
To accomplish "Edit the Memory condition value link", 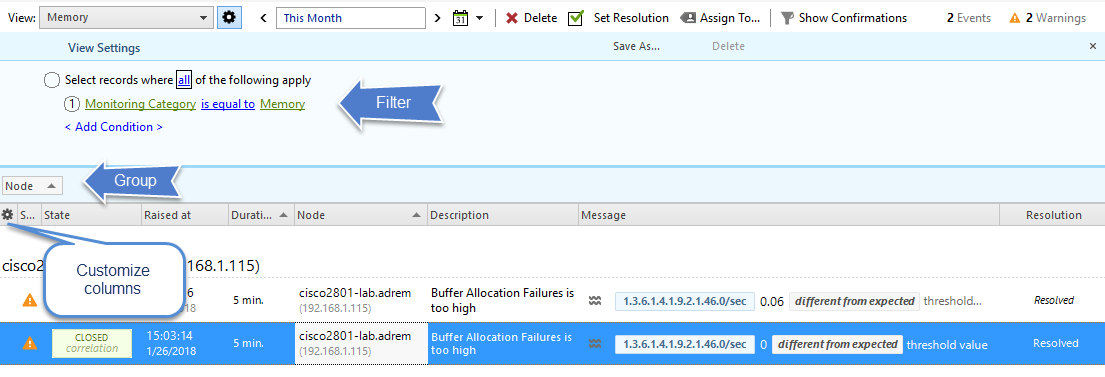I will point(283,104).
